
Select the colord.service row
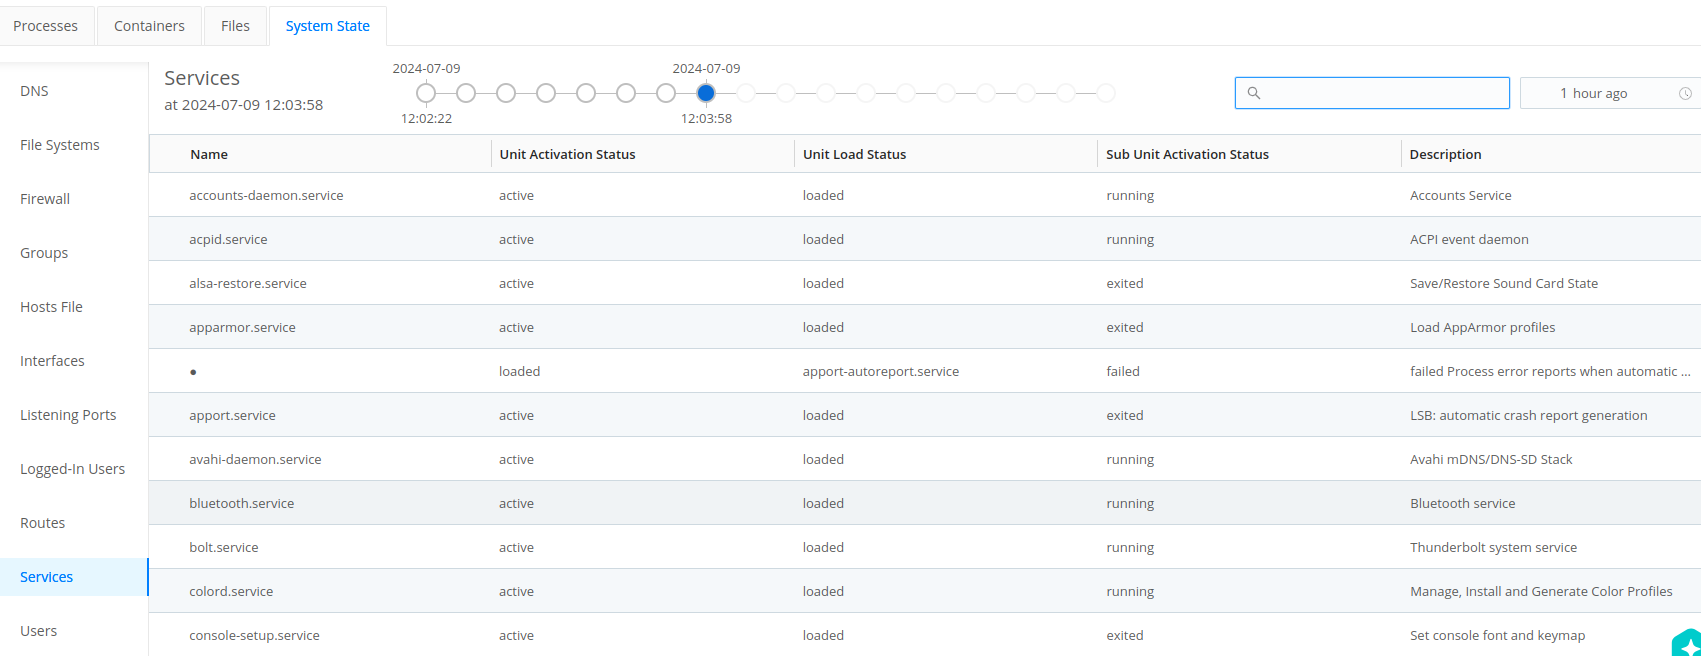click(x=925, y=591)
